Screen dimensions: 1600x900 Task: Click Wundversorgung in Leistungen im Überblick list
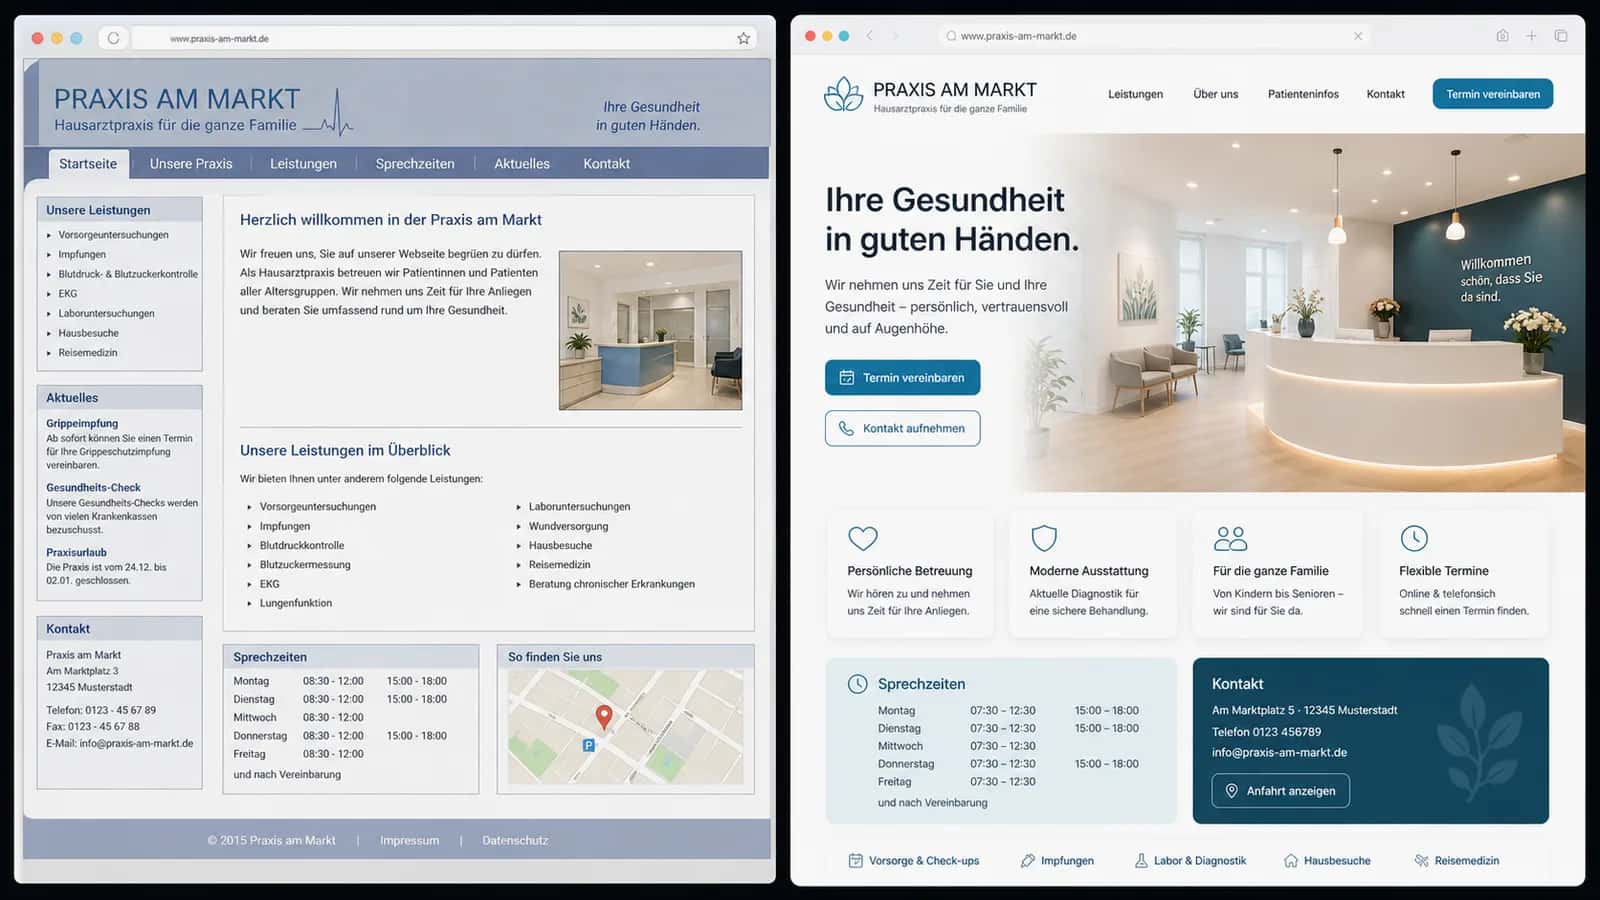pyautogui.click(x=568, y=526)
